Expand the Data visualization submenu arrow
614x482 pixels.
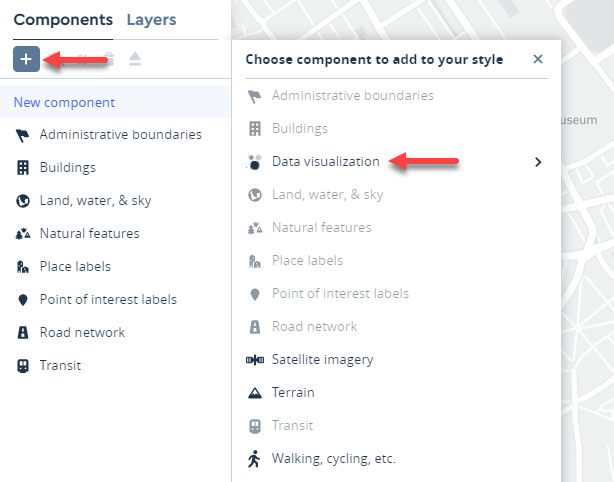click(x=538, y=162)
